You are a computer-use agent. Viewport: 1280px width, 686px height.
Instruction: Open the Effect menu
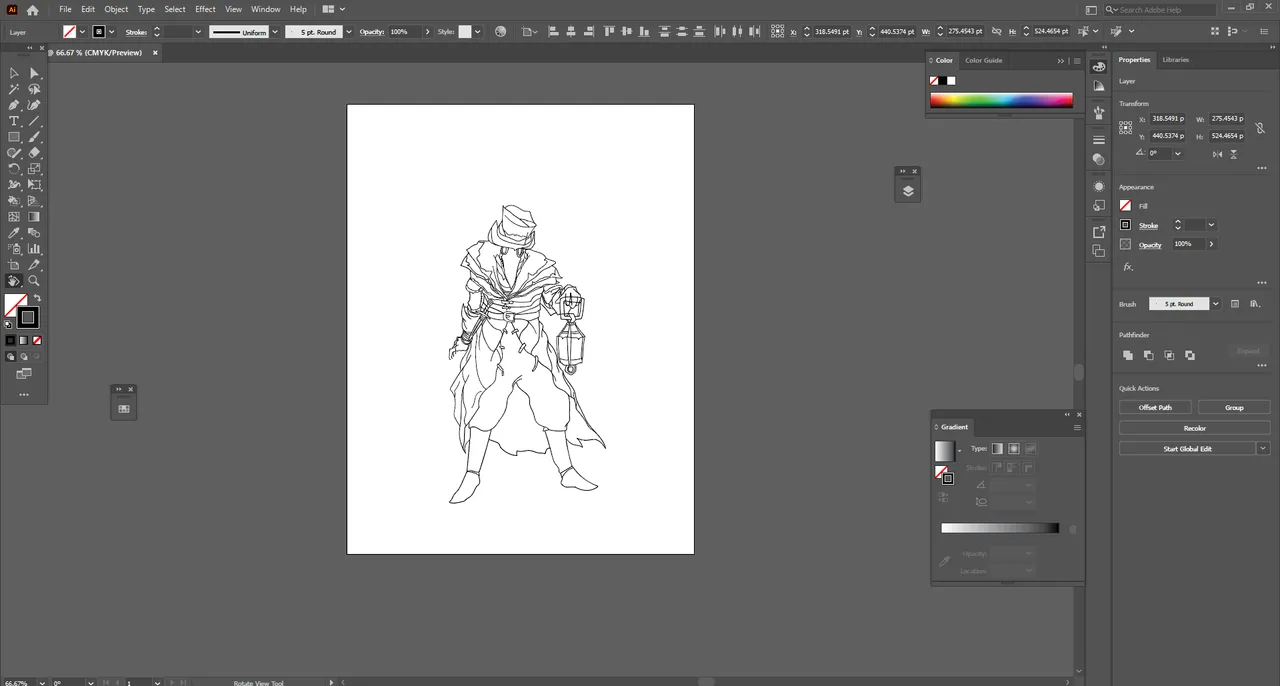[205, 10]
